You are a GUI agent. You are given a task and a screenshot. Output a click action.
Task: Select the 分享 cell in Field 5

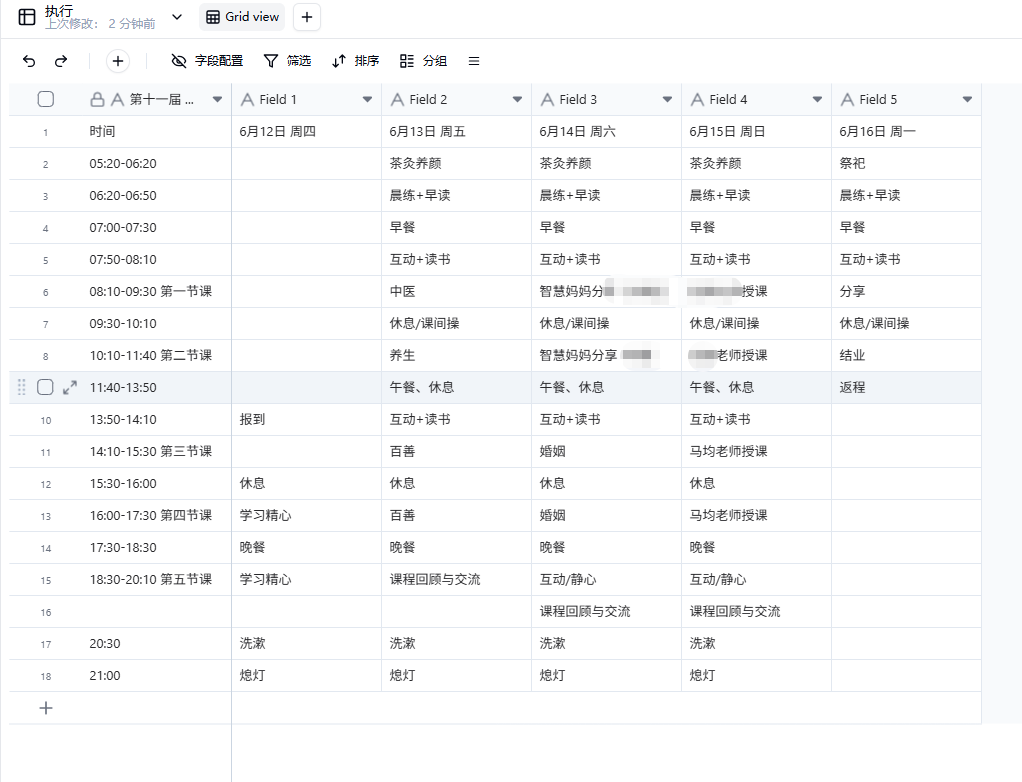point(907,291)
